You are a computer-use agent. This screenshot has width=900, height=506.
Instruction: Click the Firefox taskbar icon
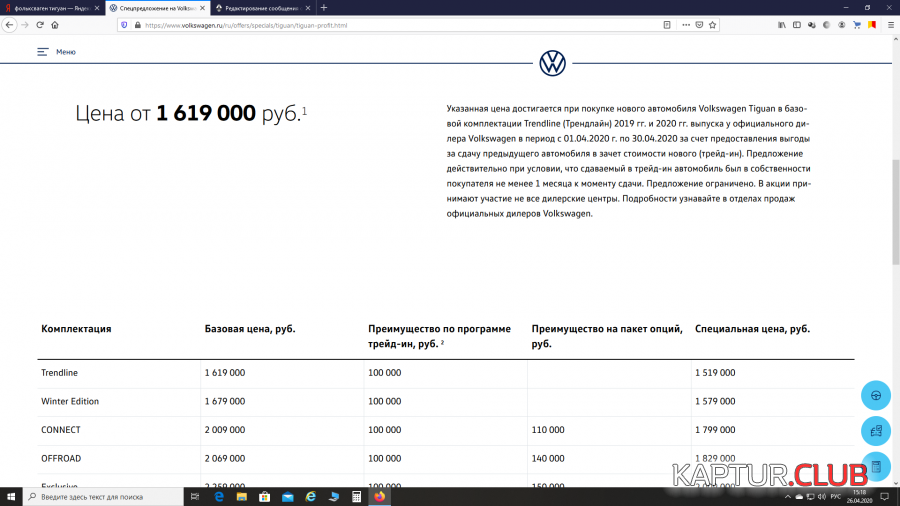(x=379, y=497)
